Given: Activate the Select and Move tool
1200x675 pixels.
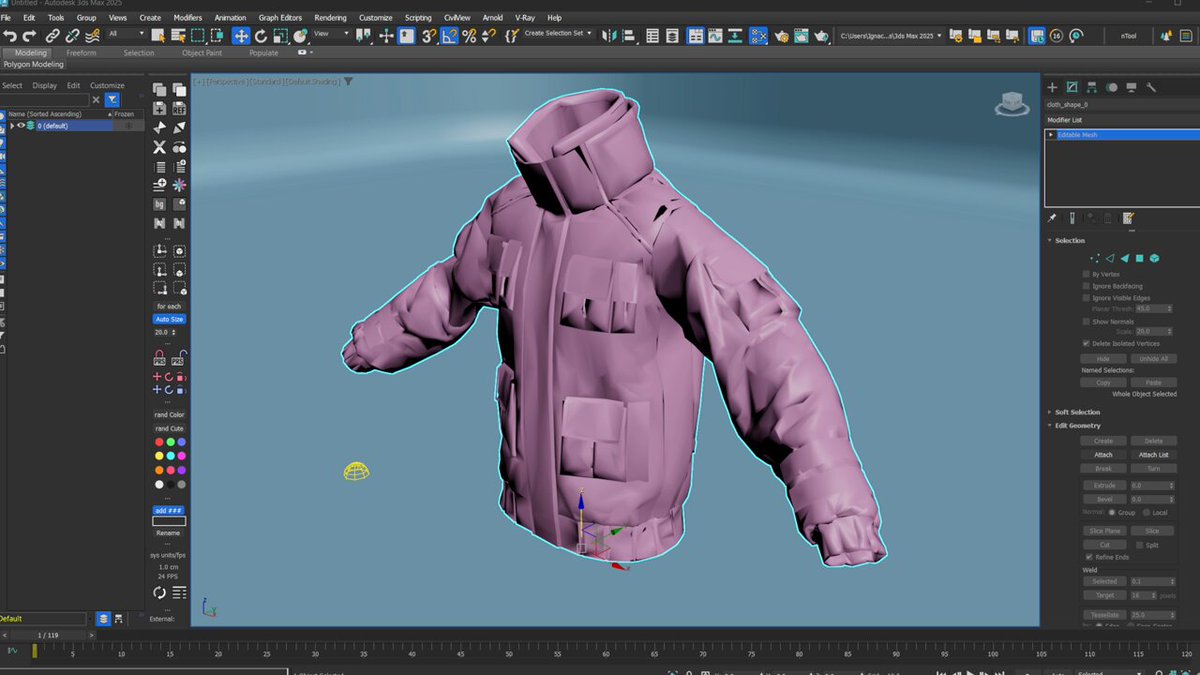Looking at the screenshot, I should [241, 35].
